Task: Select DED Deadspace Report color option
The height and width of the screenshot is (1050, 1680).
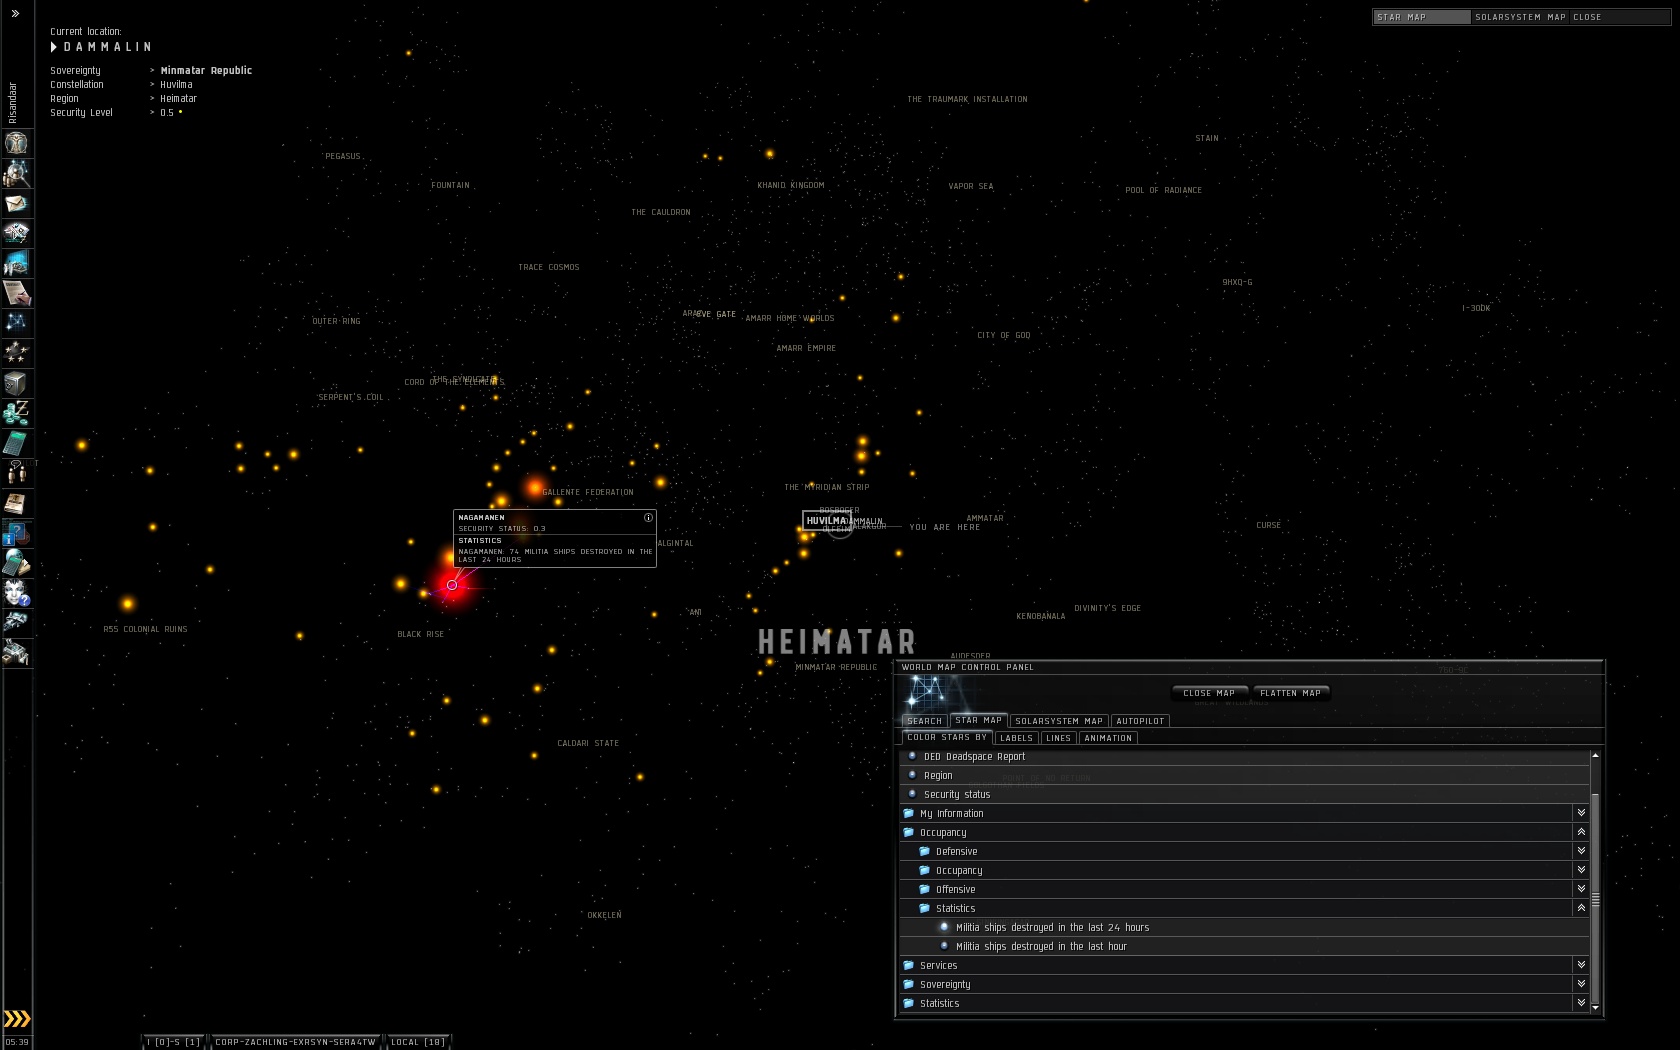Action: point(1245,757)
